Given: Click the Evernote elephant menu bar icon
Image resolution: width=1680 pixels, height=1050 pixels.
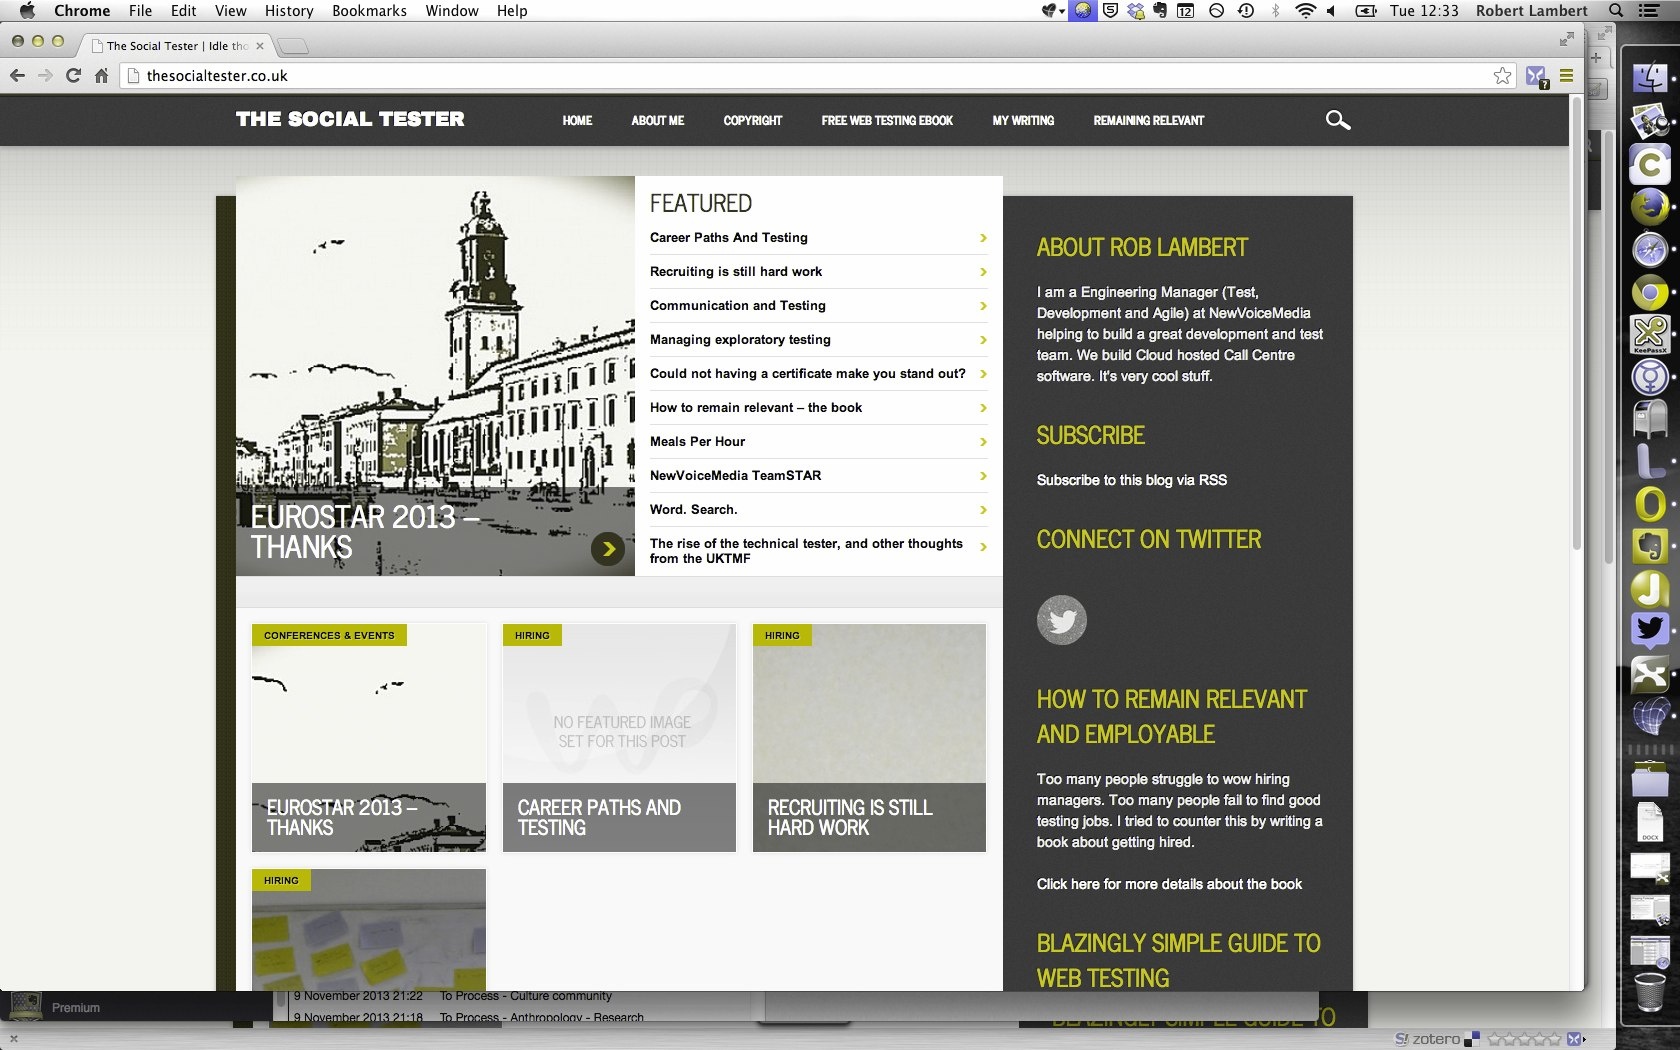Looking at the screenshot, I should click(x=1160, y=11).
